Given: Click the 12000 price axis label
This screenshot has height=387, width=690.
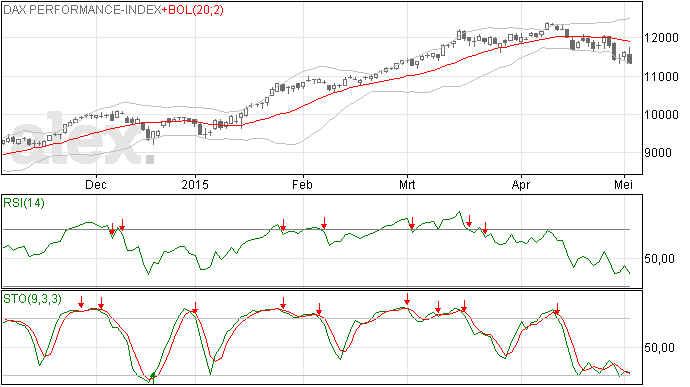Looking at the screenshot, I should tap(661, 38).
